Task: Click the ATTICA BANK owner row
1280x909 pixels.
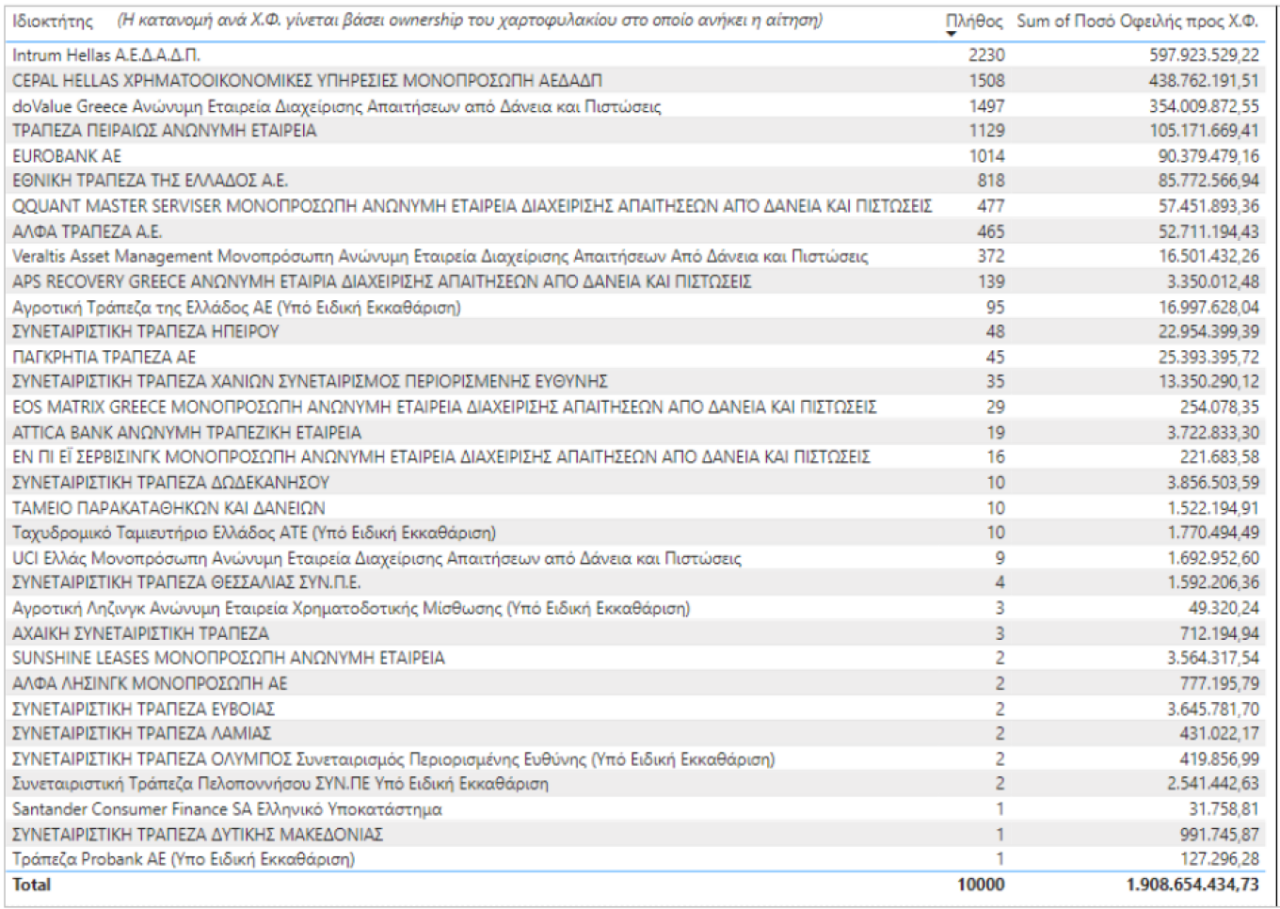Action: coord(187,433)
